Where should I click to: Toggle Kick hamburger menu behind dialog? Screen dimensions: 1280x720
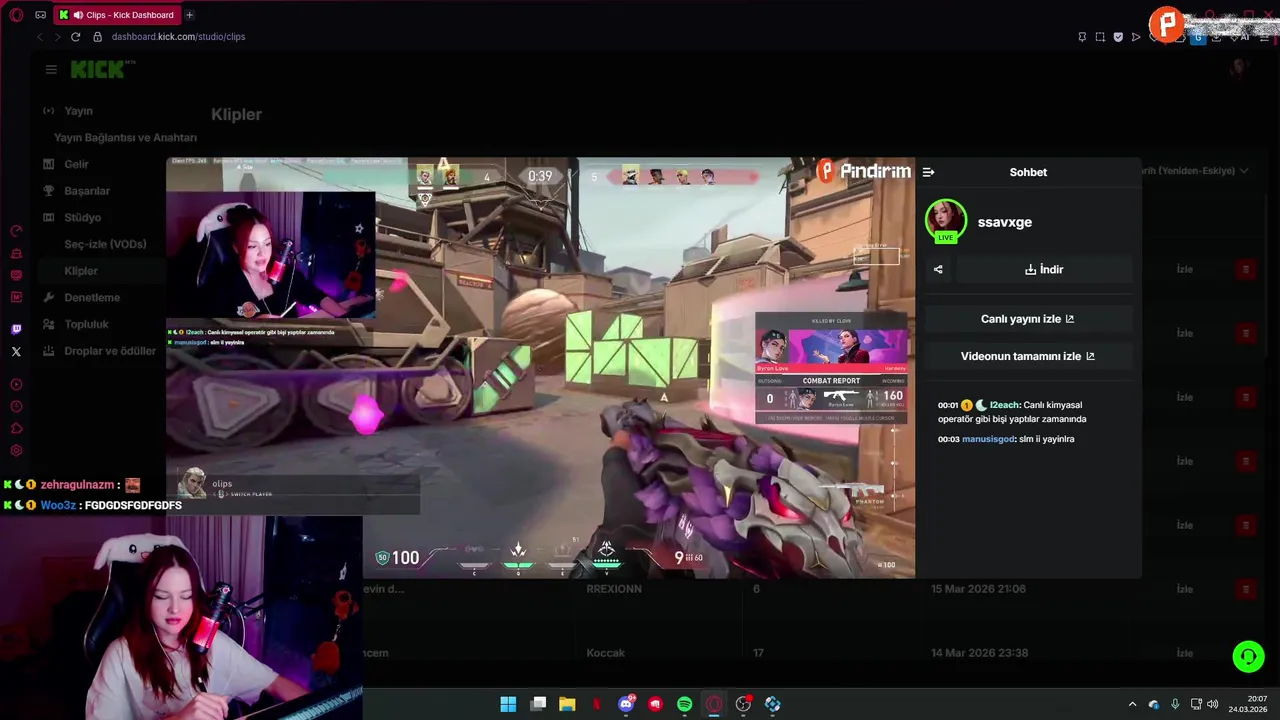[51, 69]
